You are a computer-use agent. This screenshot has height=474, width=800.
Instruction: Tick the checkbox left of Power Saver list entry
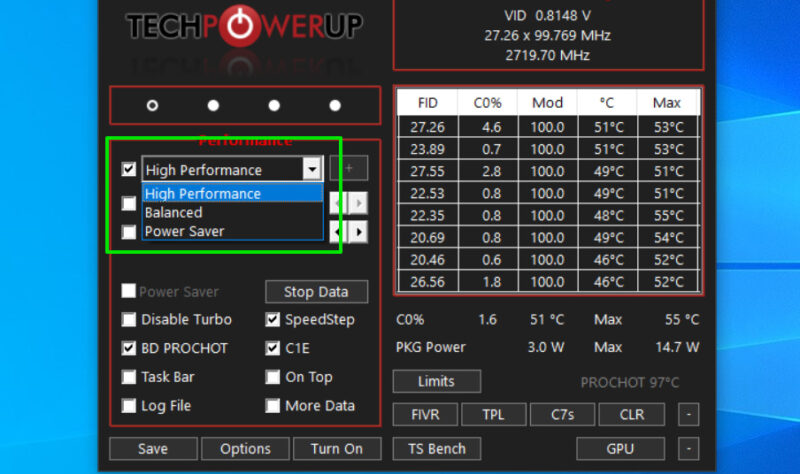tap(129, 232)
